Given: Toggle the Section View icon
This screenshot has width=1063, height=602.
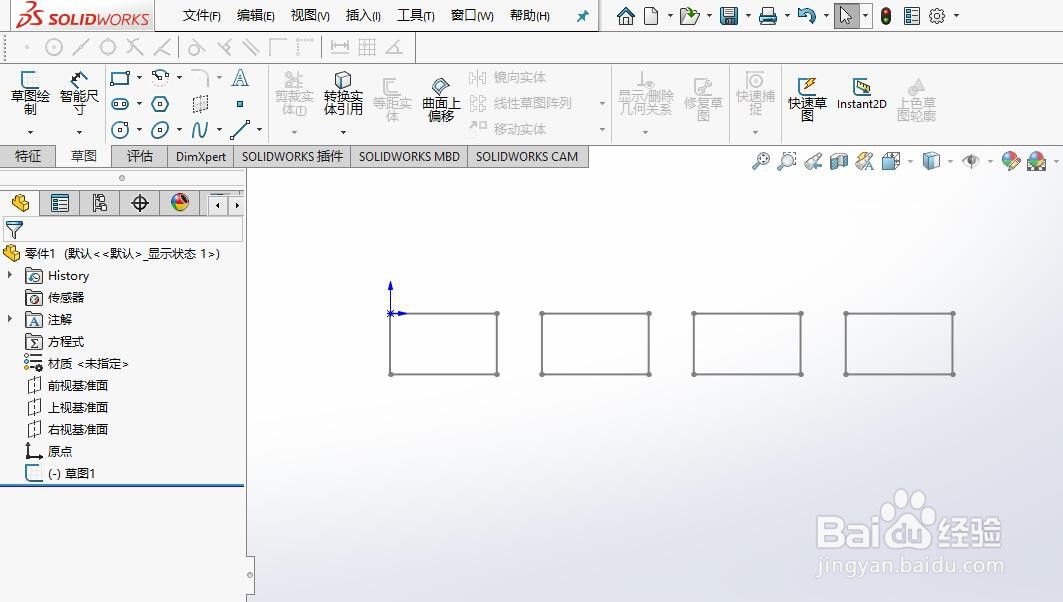Looking at the screenshot, I should pos(839,161).
